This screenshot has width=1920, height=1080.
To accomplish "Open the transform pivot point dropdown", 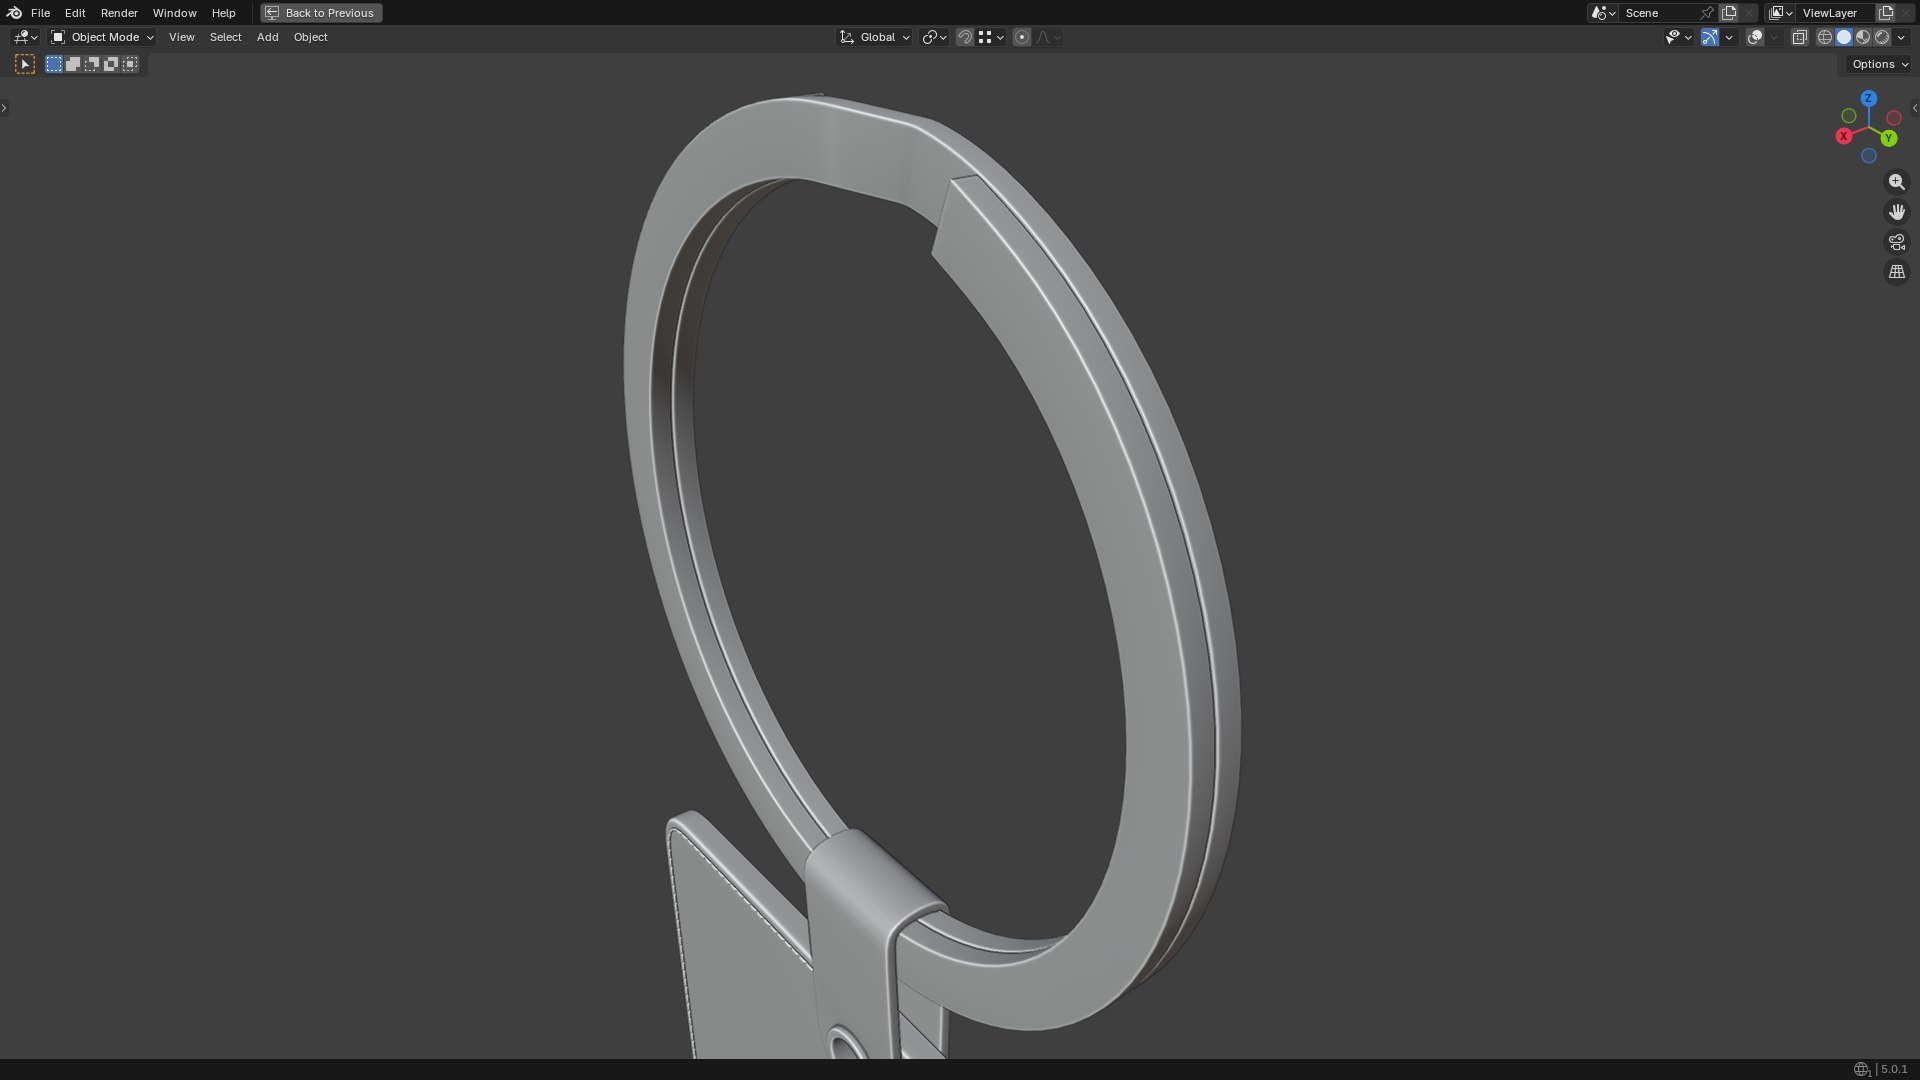I will pyautogui.click(x=934, y=37).
